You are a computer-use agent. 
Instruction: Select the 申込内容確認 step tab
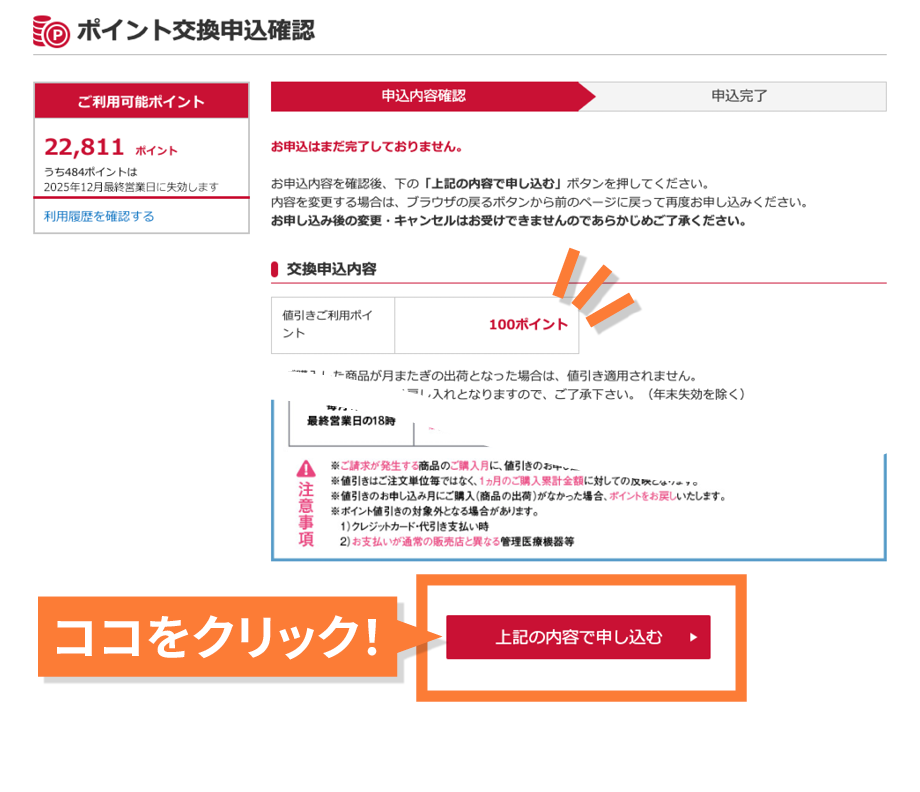tap(424, 96)
